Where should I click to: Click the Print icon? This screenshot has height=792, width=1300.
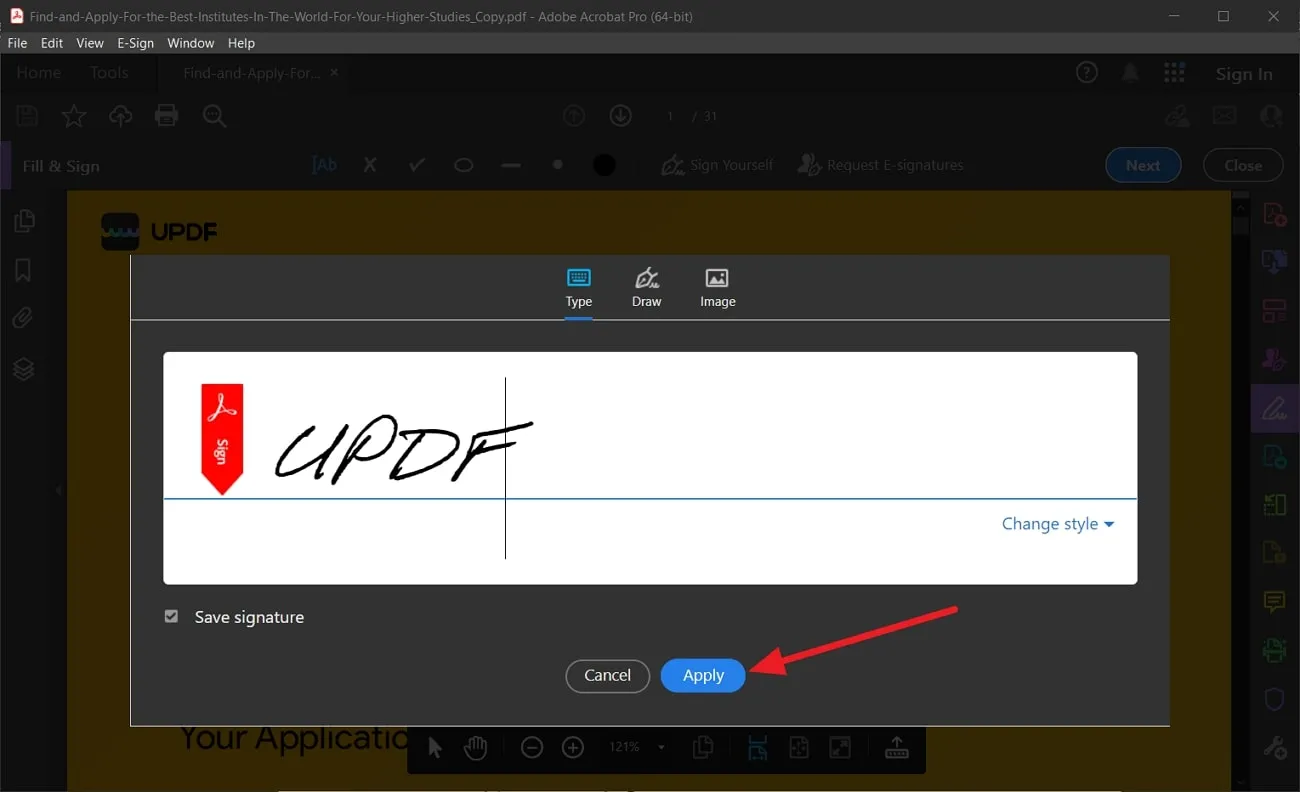click(x=167, y=116)
